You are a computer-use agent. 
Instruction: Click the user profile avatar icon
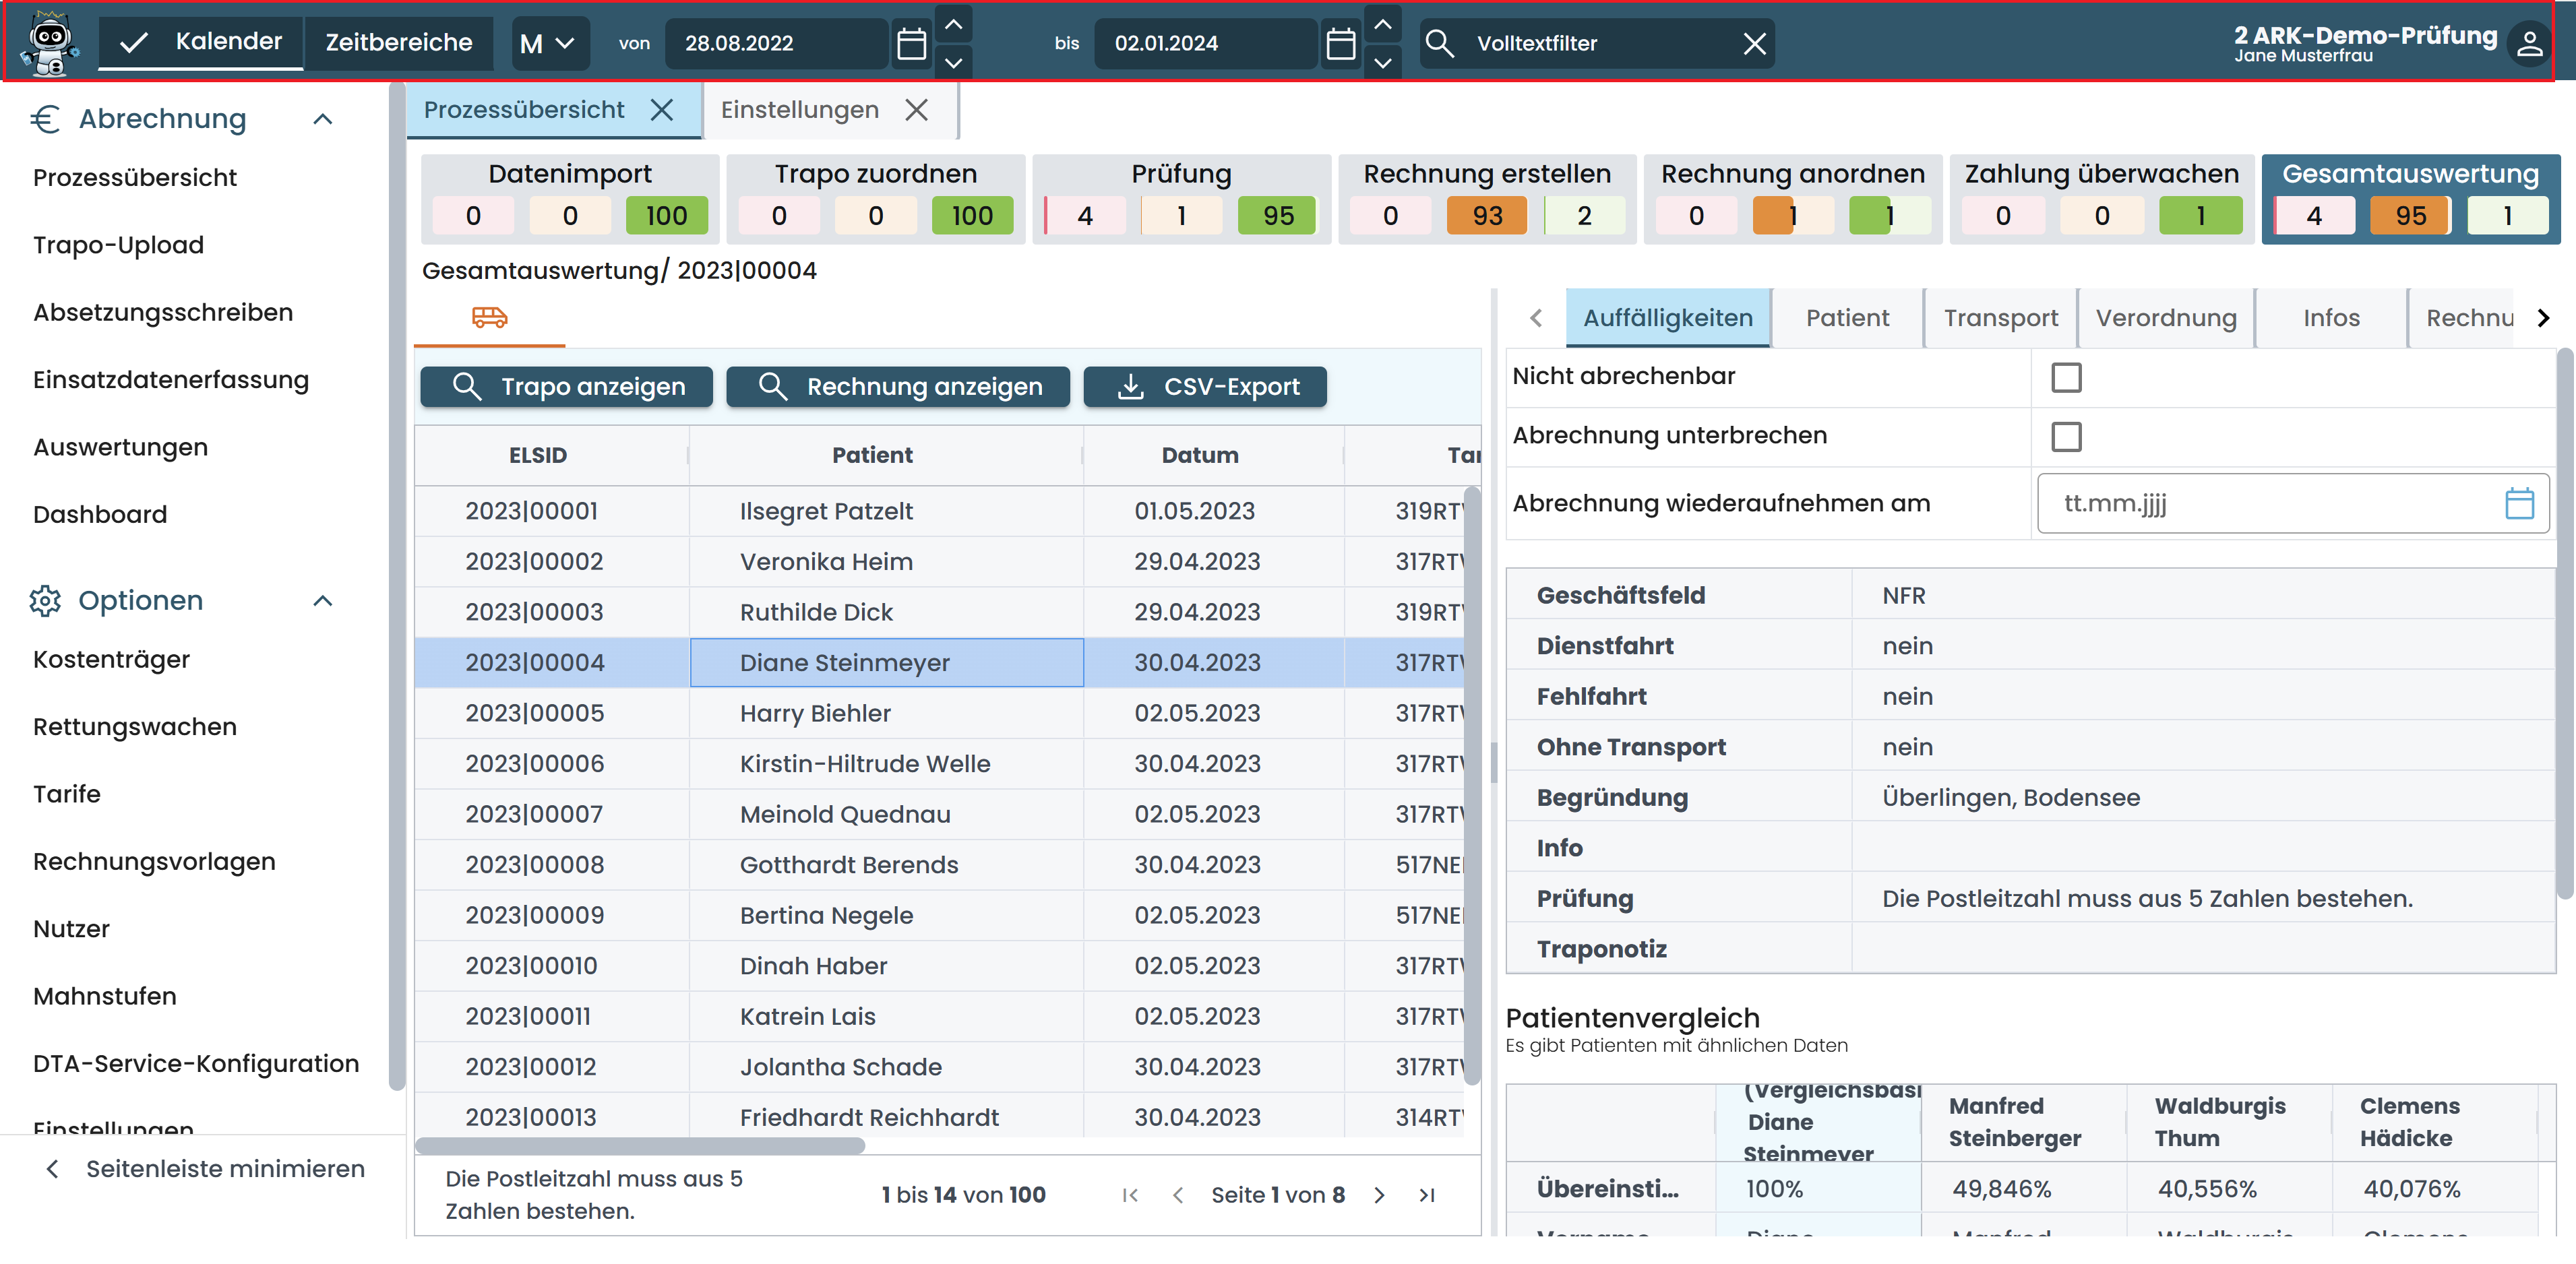[2529, 44]
